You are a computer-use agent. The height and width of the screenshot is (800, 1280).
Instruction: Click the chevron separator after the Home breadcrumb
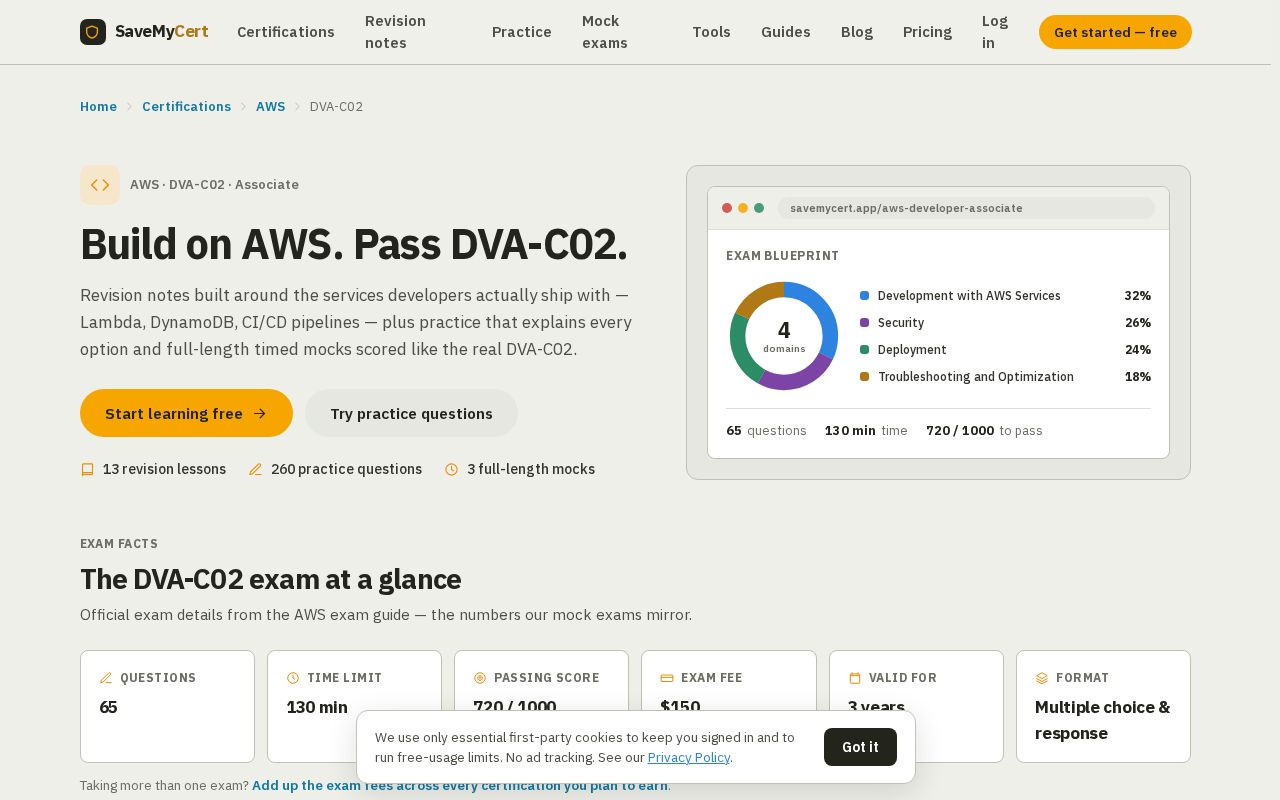click(129, 107)
